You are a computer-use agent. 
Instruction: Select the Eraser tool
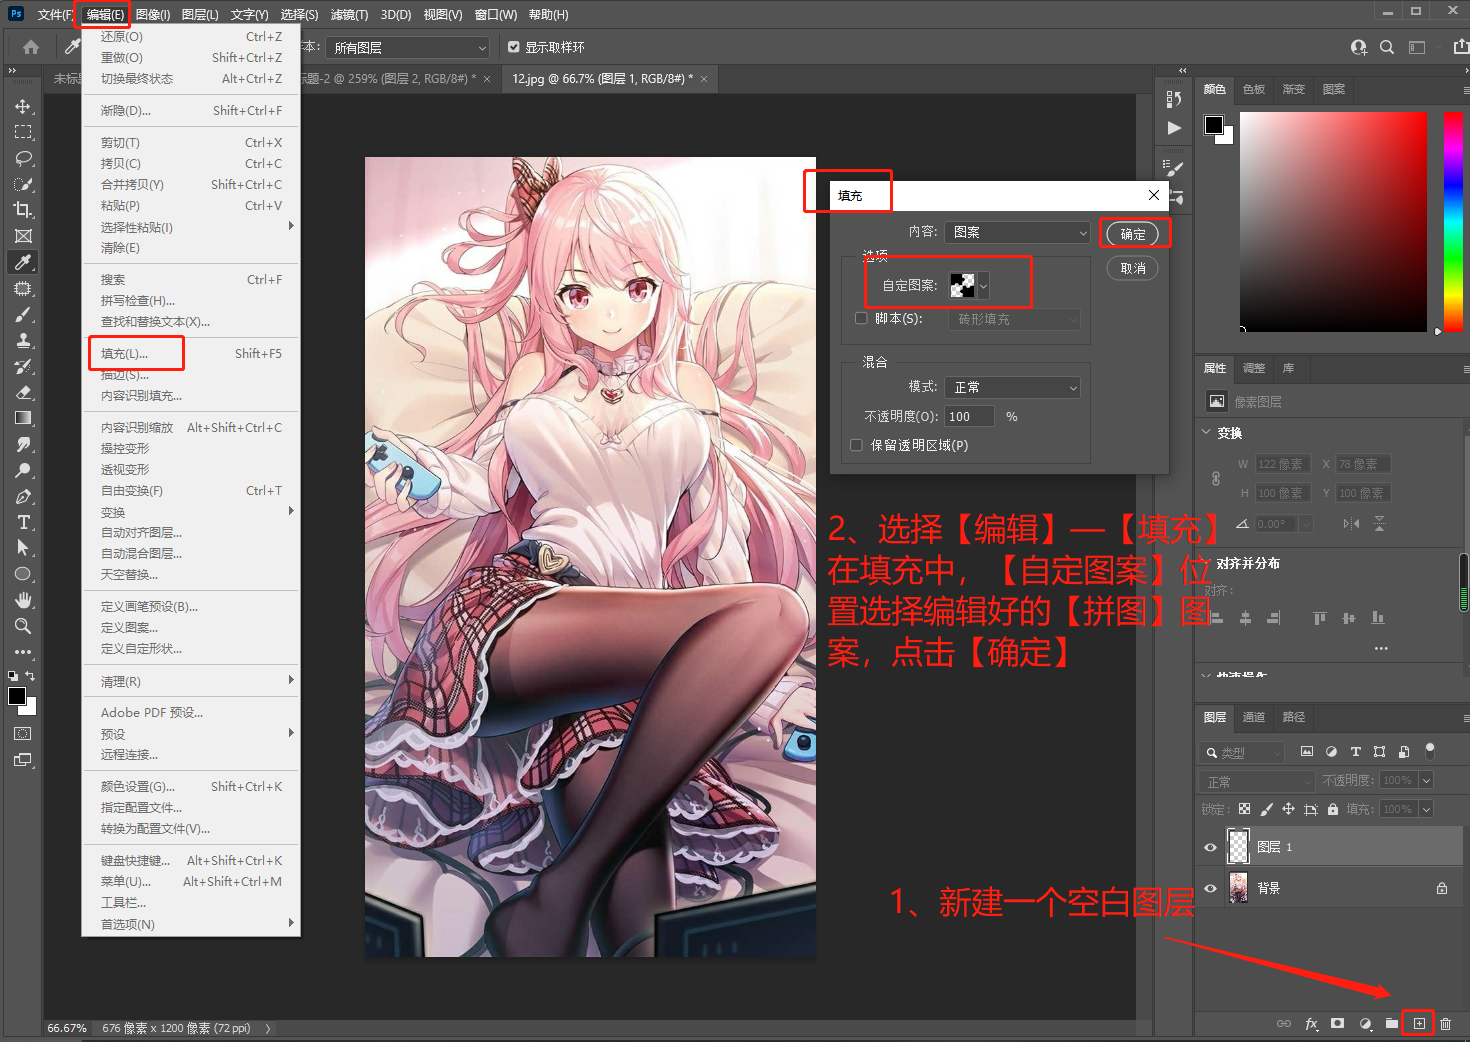23,392
